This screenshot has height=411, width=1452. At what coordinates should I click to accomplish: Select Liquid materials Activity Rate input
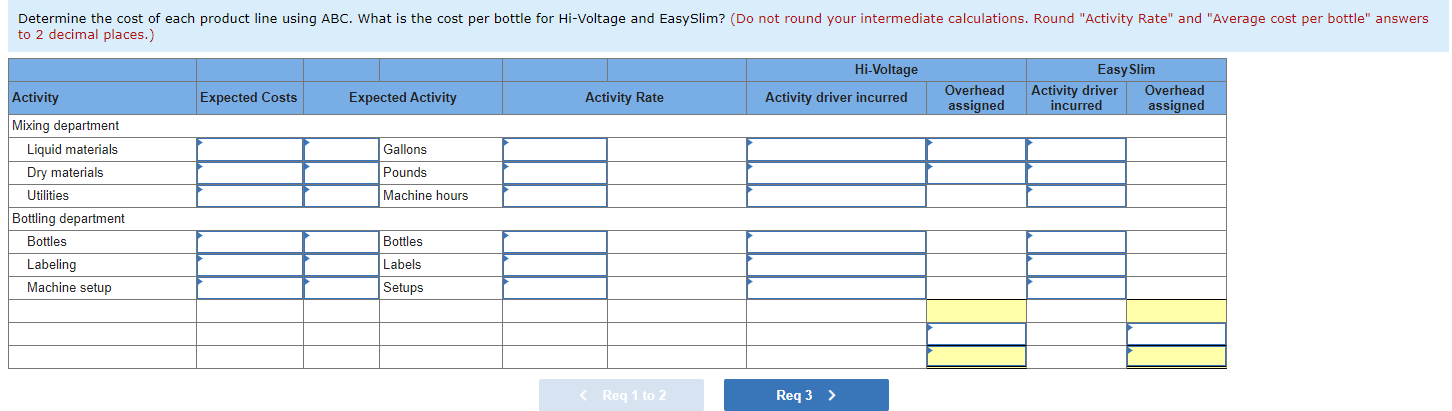(x=555, y=149)
